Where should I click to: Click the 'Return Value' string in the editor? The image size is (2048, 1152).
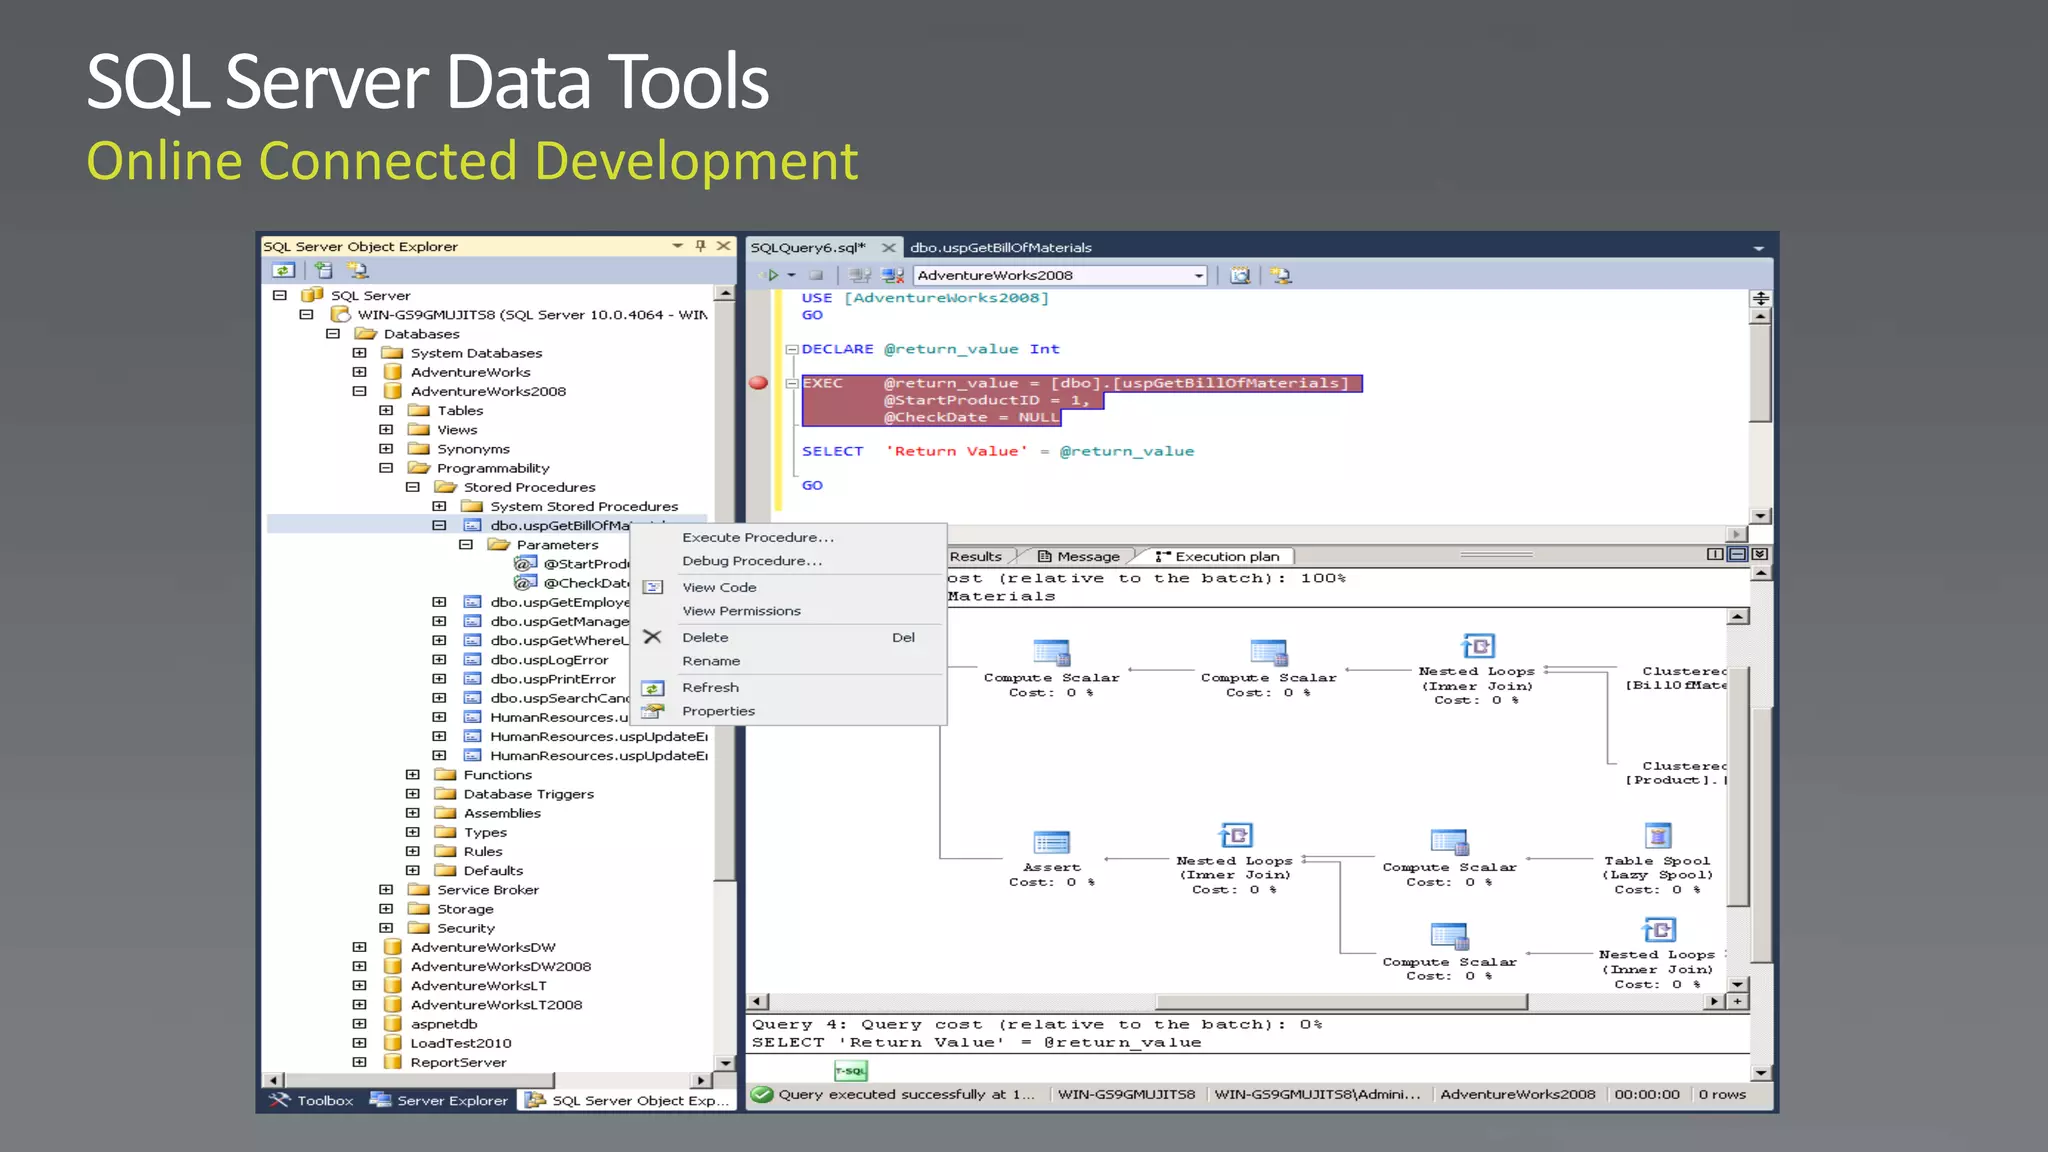[x=956, y=451]
